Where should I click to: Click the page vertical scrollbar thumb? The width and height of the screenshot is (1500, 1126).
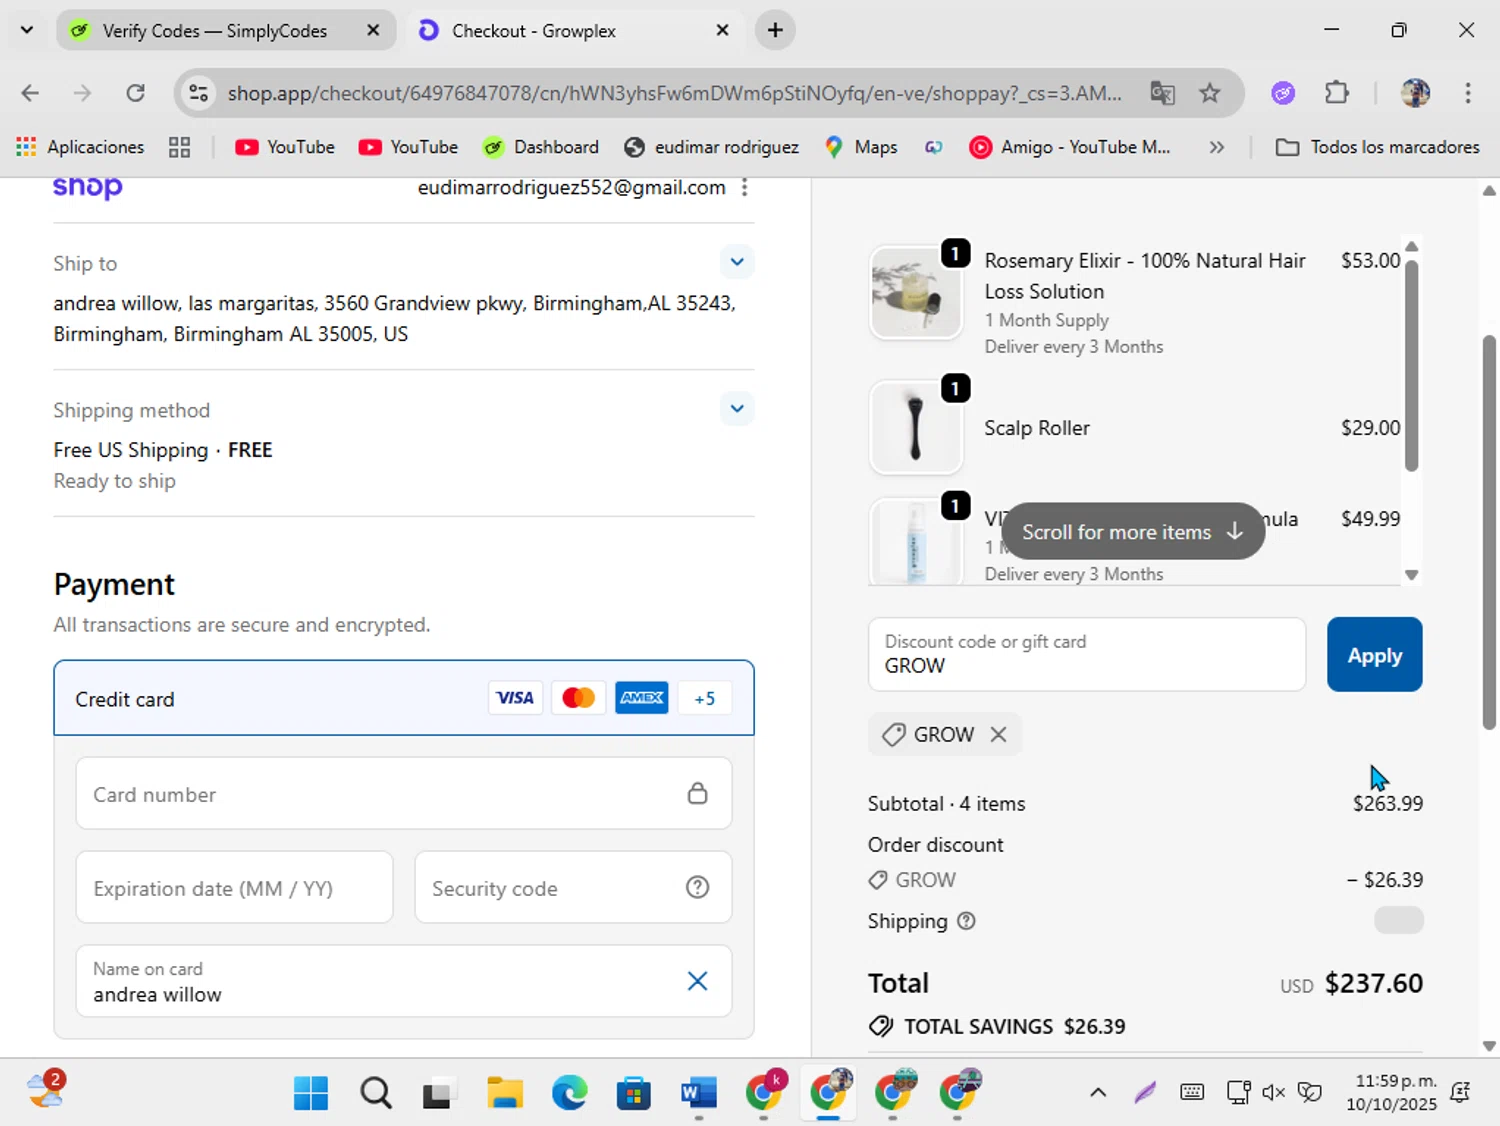tap(1489, 531)
